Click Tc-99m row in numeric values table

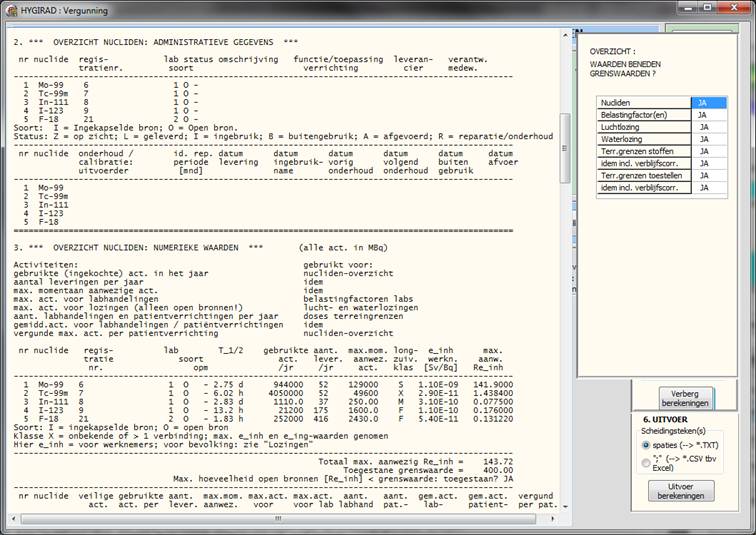(x=268, y=393)
